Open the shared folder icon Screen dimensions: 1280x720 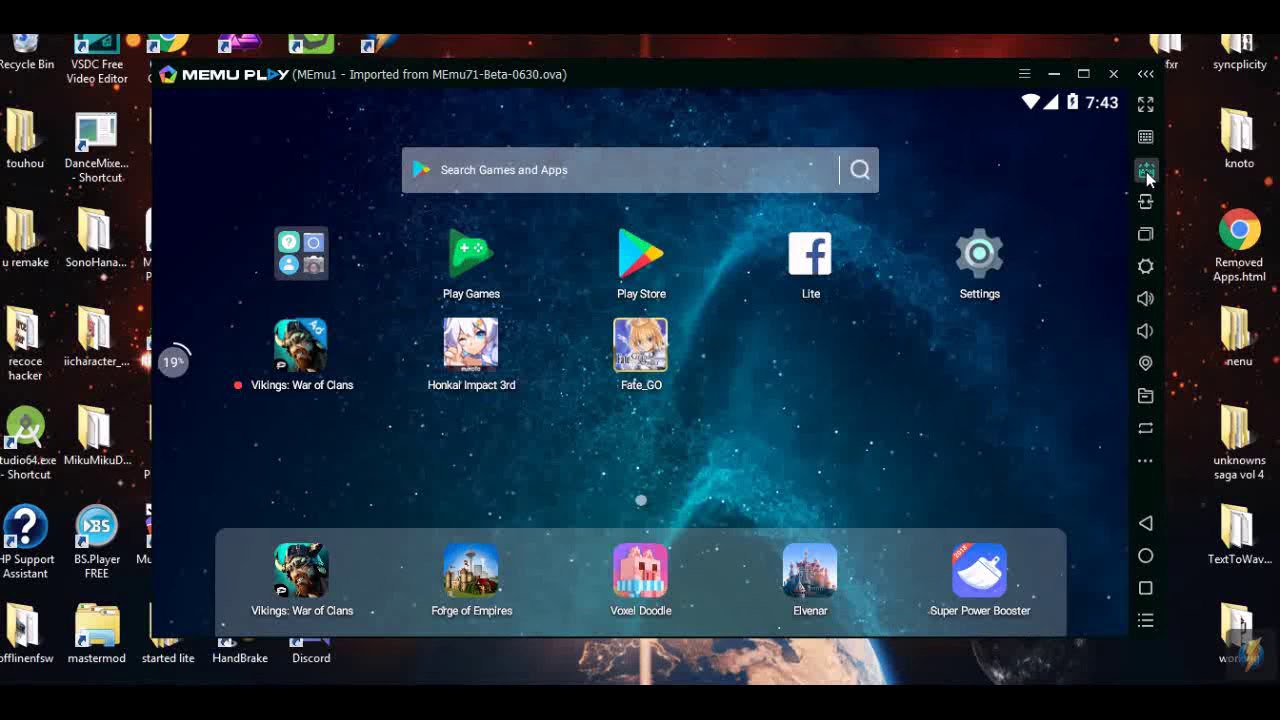click(x=1146, y=396)
